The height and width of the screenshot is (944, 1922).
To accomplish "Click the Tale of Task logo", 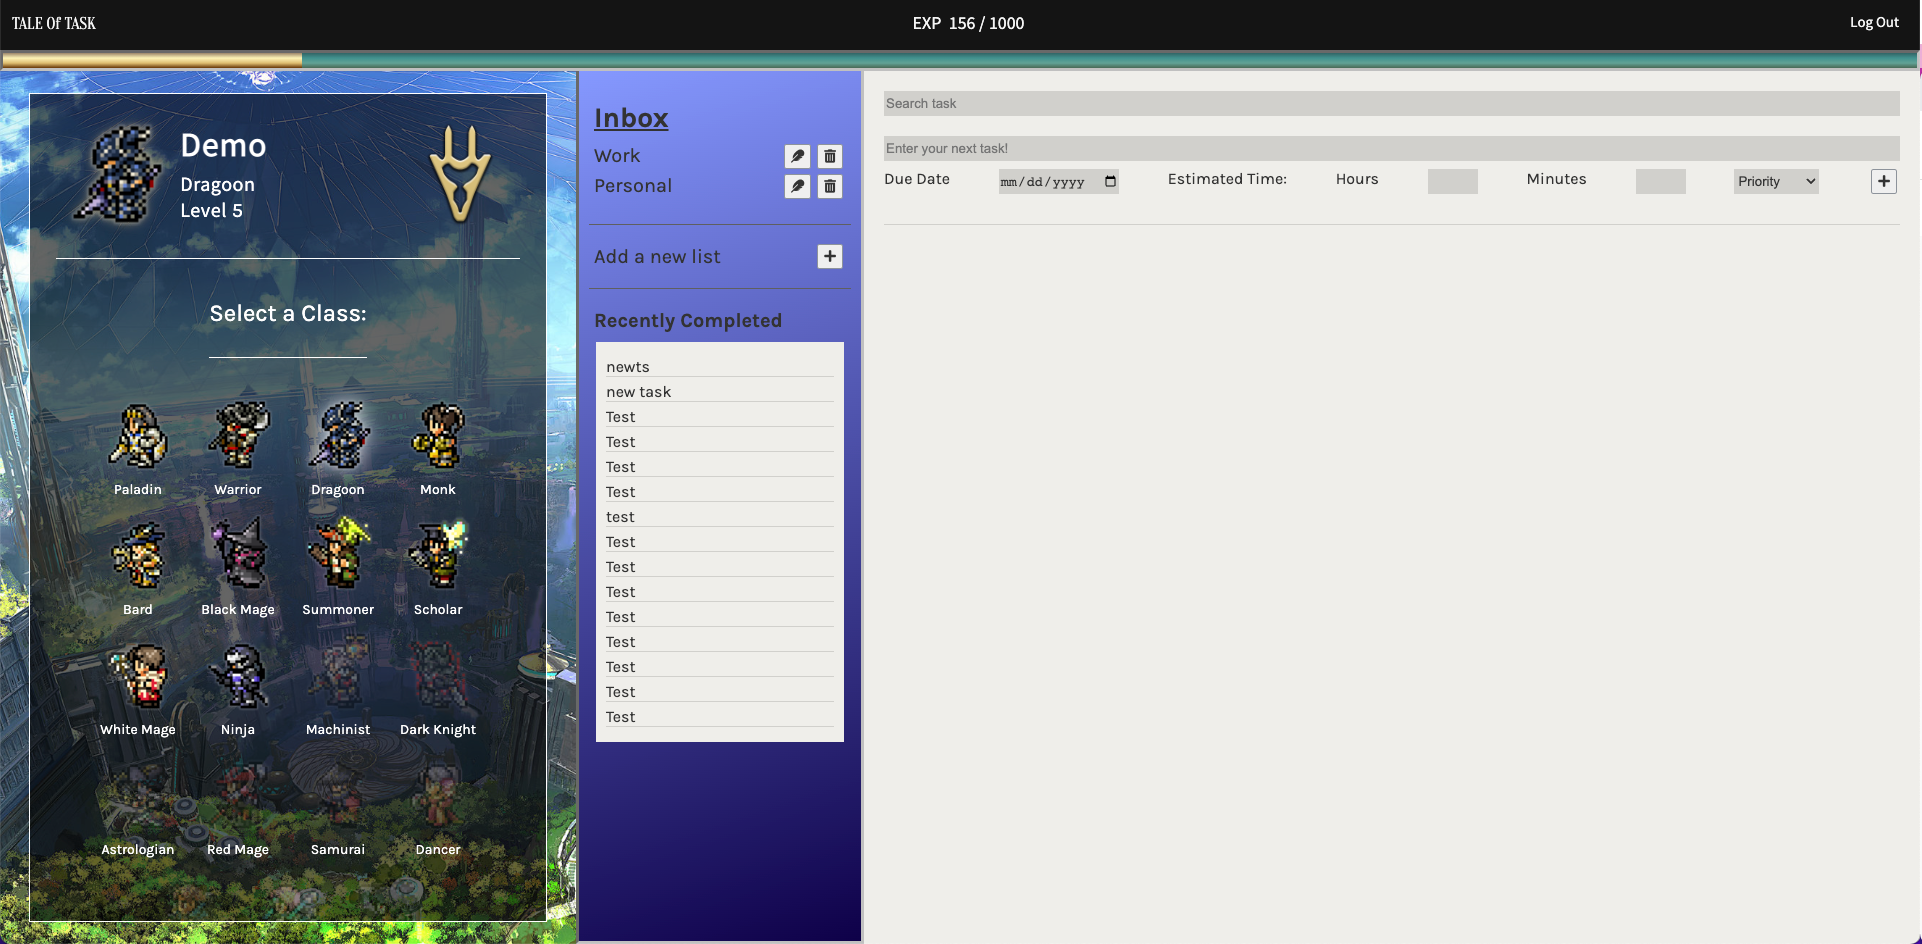I will point(54,23).
